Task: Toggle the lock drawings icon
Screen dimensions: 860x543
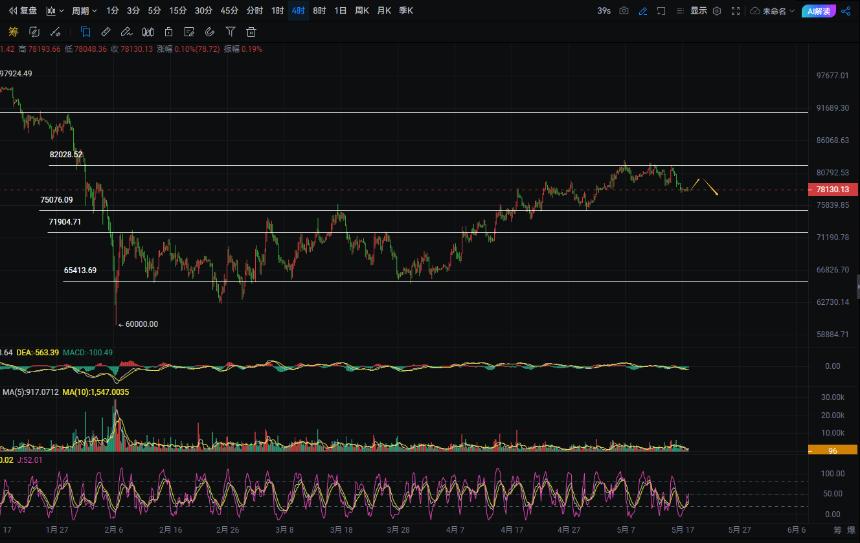Action: [x=168, y=32]
